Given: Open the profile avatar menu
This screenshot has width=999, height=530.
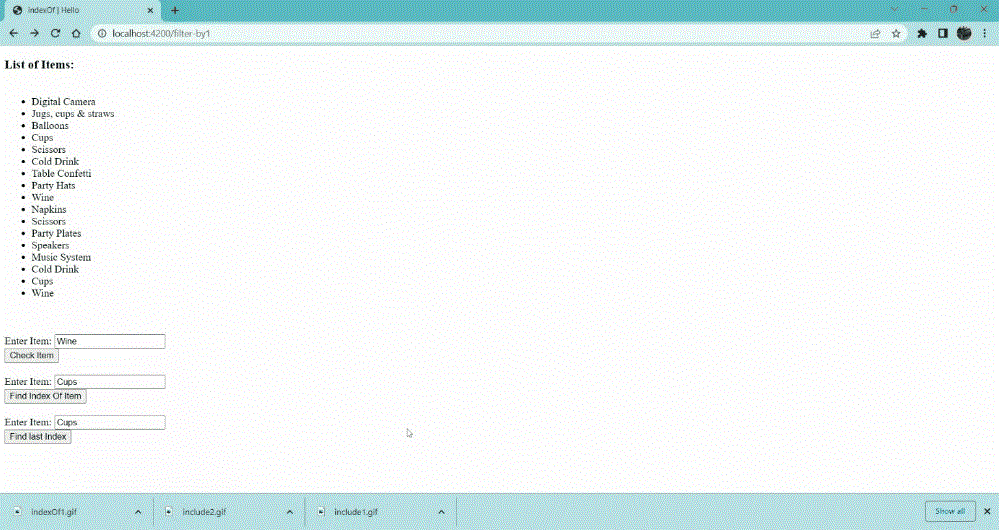Looking at the screenshot, I should pos(964,33).
